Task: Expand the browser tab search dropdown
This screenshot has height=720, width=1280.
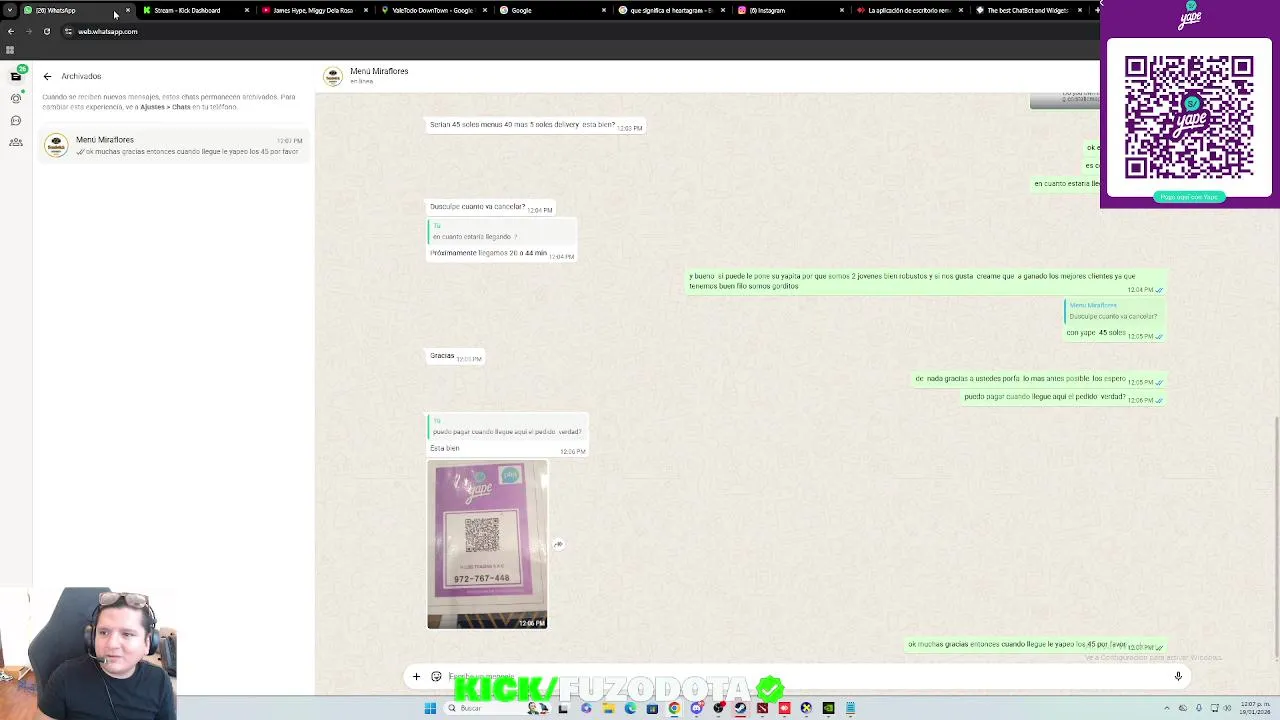Action: point(10,10)
